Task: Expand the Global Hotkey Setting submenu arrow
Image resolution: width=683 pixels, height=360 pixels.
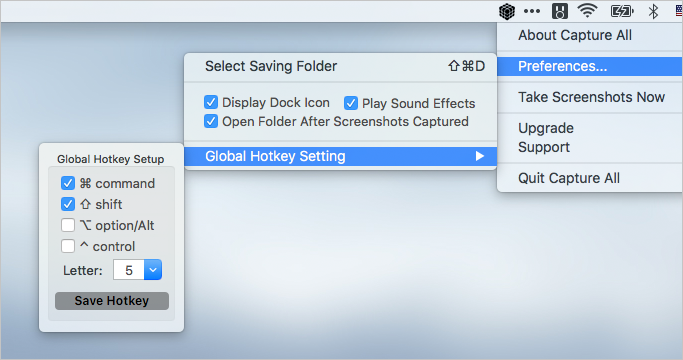Action: pyautogui.click(x=480, y=156)
